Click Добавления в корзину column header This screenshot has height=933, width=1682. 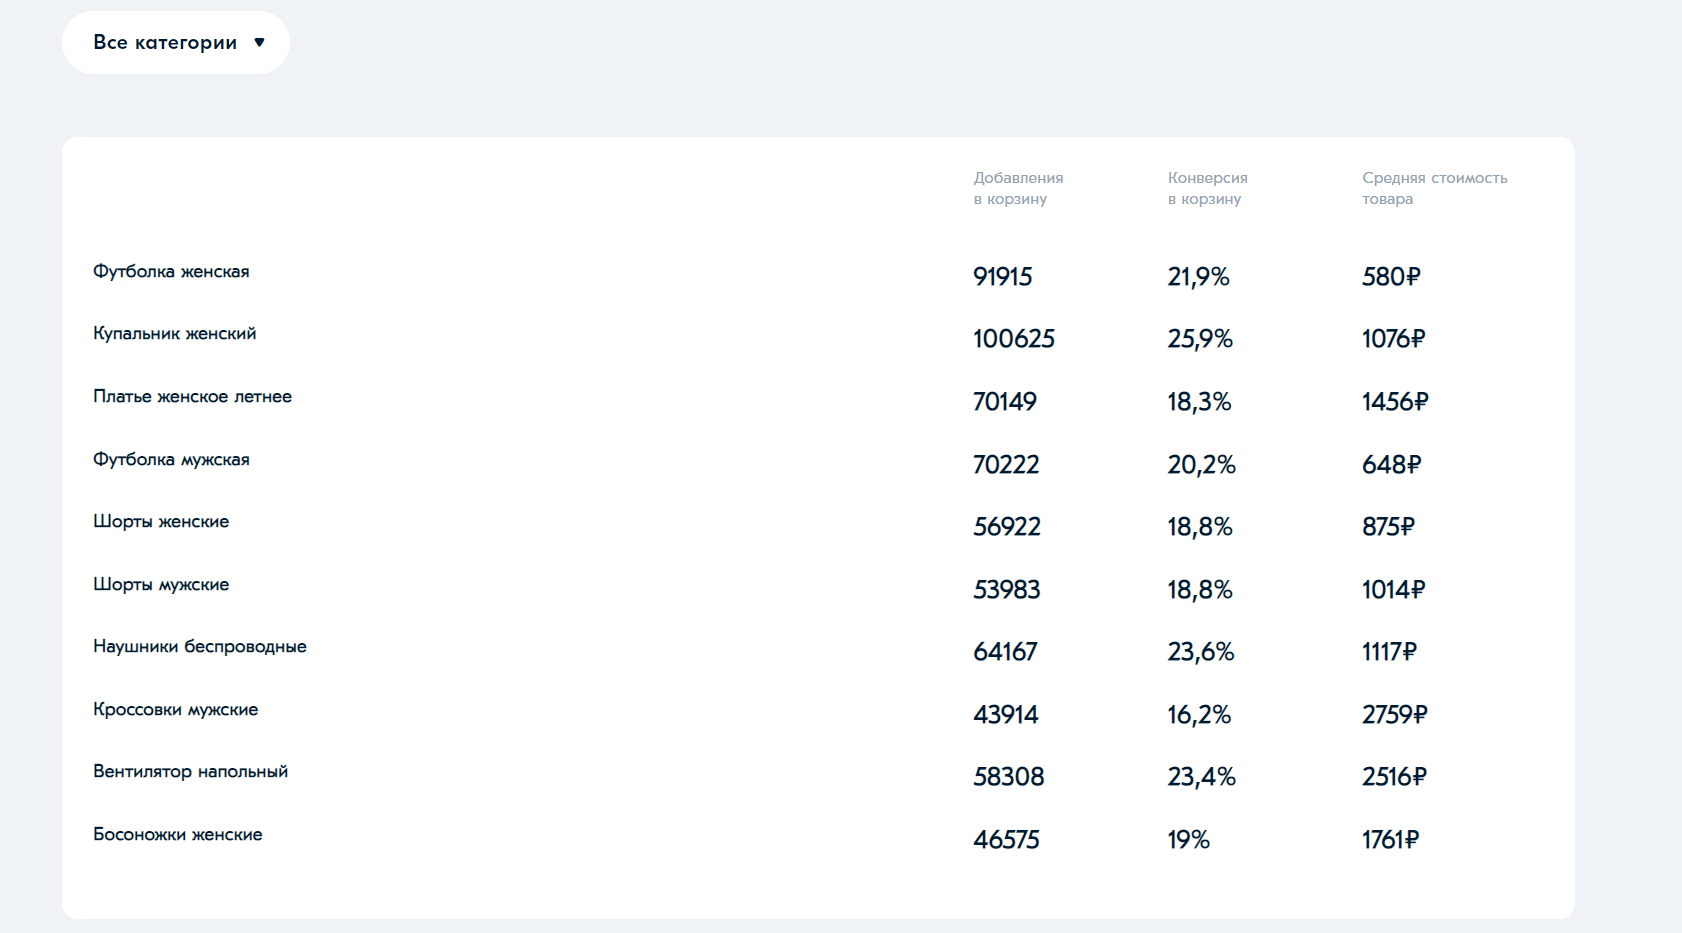(x=1018, y=188)
